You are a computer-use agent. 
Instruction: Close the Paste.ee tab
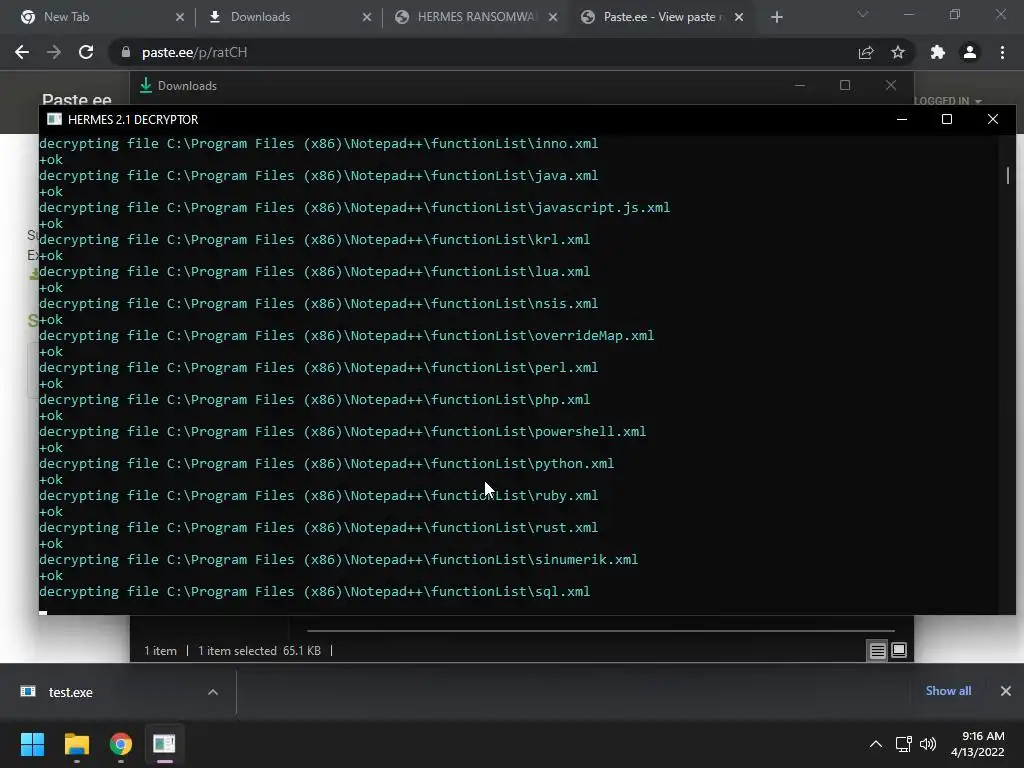(739, 18)
